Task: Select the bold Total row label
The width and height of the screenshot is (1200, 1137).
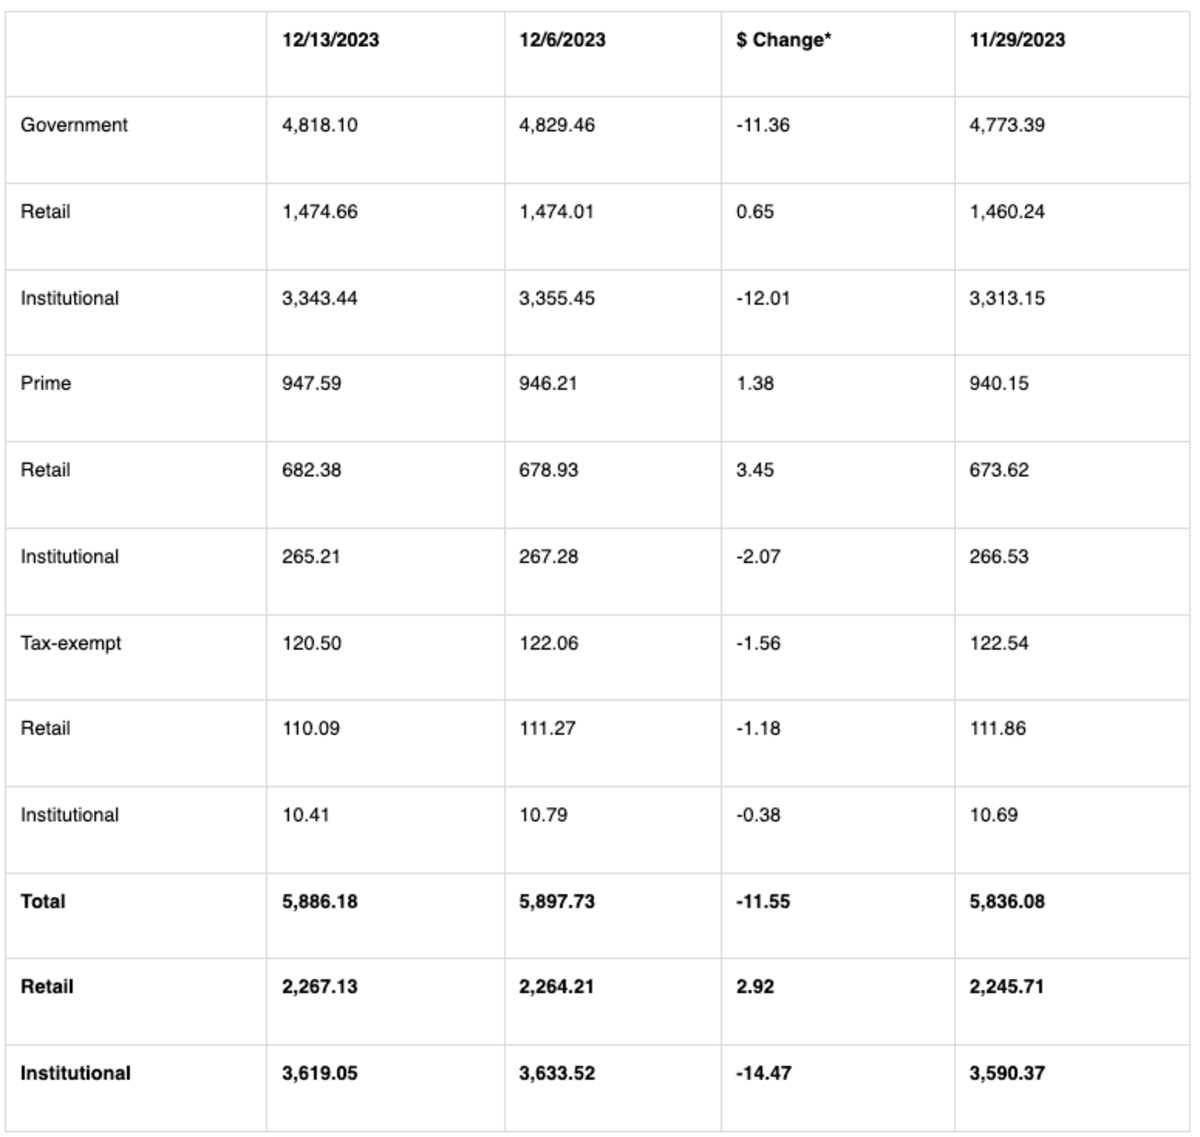Action: coord(43,901)
